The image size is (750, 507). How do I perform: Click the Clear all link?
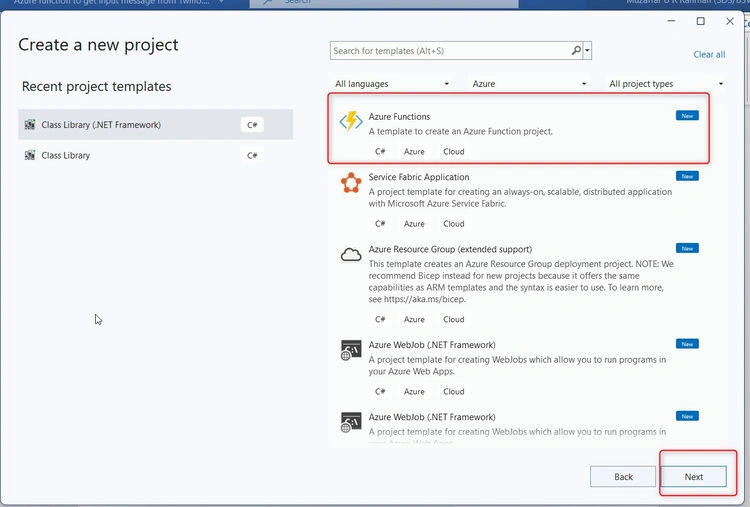click(709, 55)
